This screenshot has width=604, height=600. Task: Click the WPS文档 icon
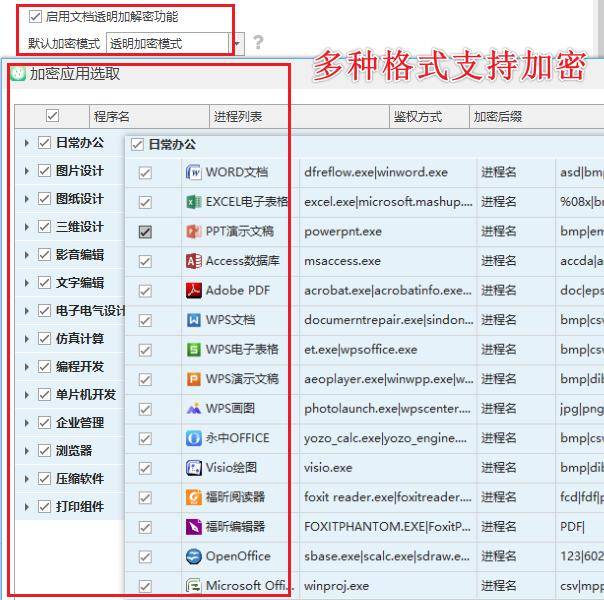click(x=193, y=320)
